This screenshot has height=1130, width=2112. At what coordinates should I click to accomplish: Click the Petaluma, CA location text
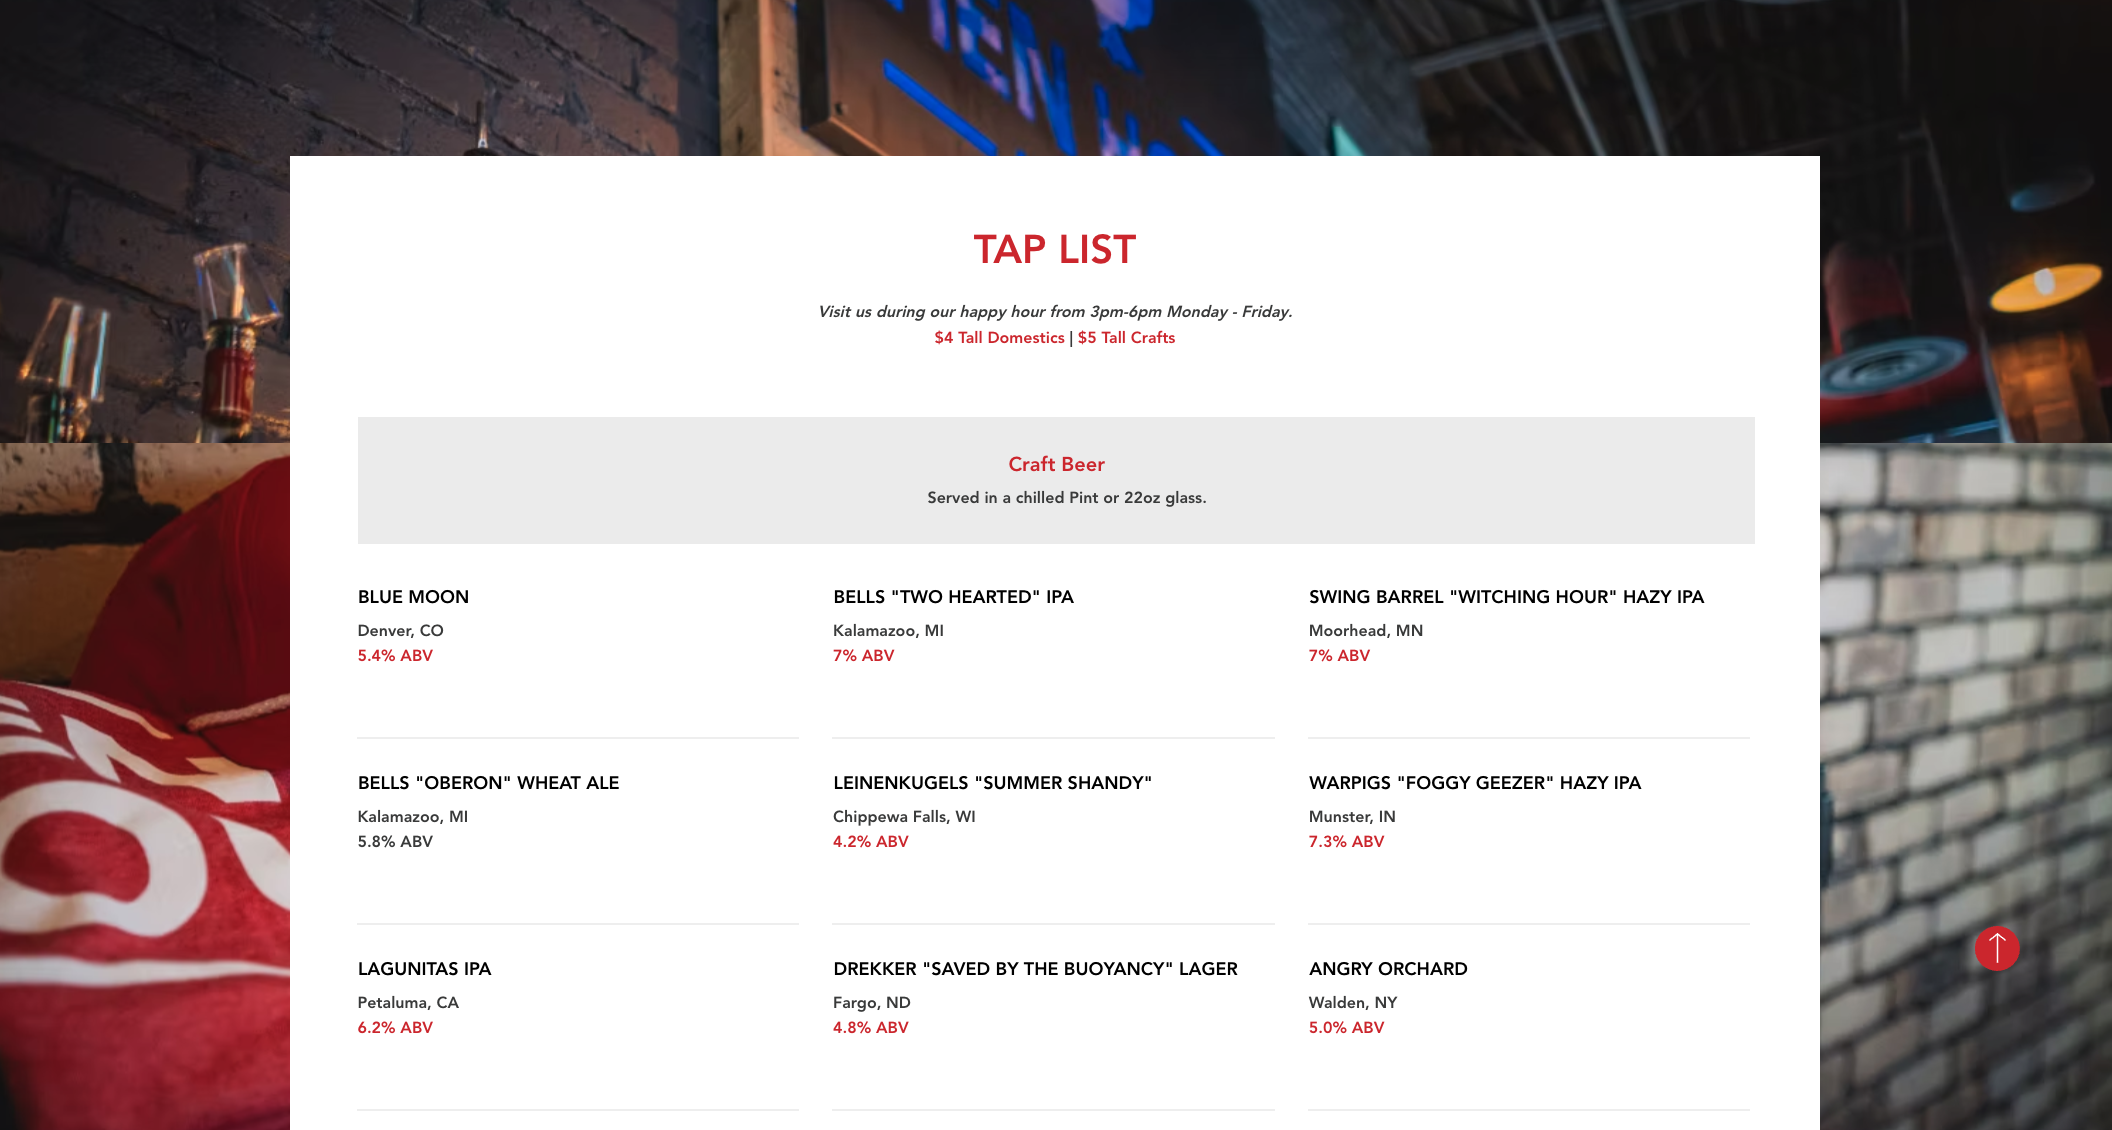click(x=408, y=1003)
